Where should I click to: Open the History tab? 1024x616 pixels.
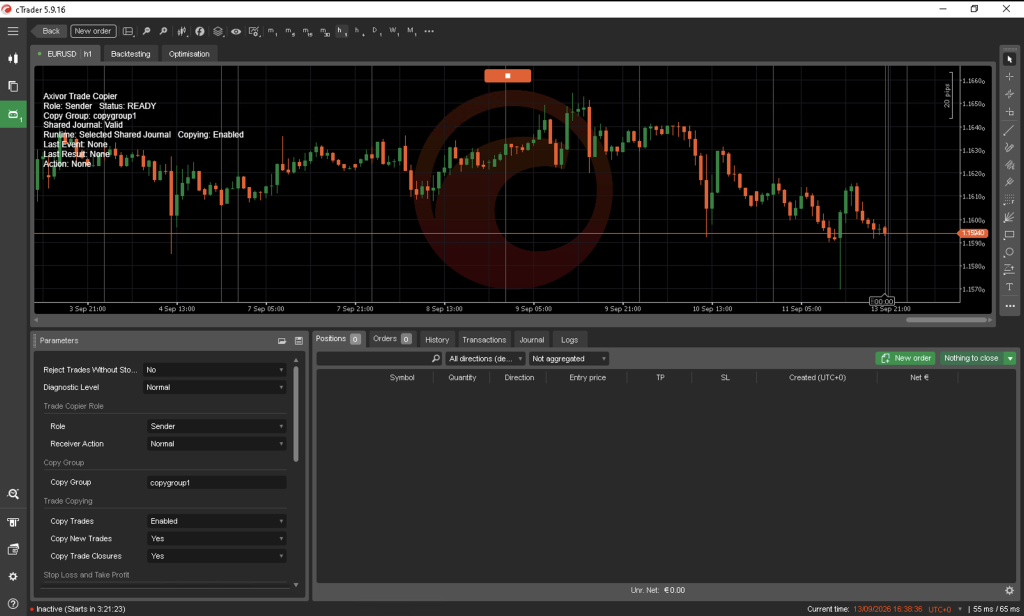pos(437,340)
